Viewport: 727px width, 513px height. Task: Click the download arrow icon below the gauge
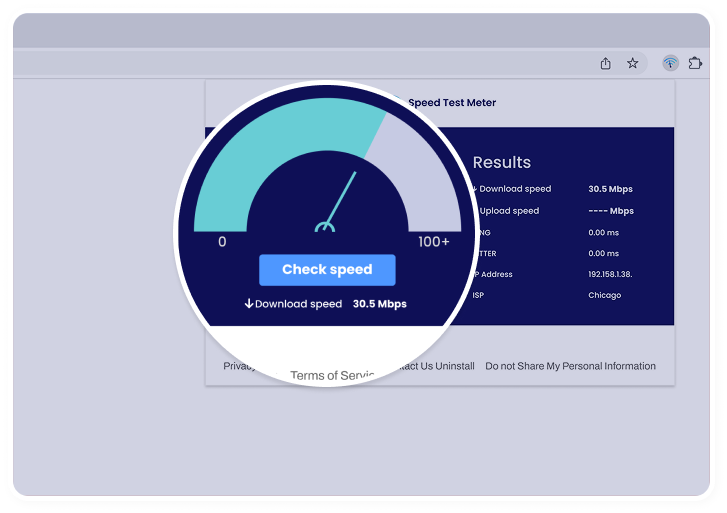(x=249, y=304)
